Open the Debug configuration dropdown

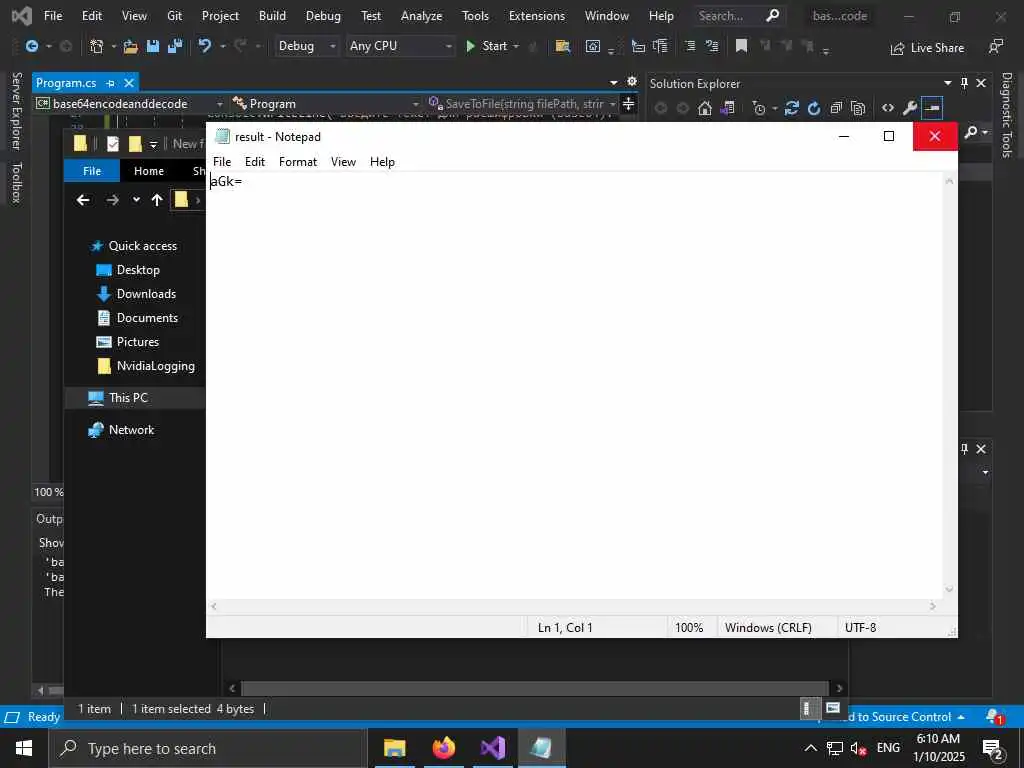[x=306, y=46]
